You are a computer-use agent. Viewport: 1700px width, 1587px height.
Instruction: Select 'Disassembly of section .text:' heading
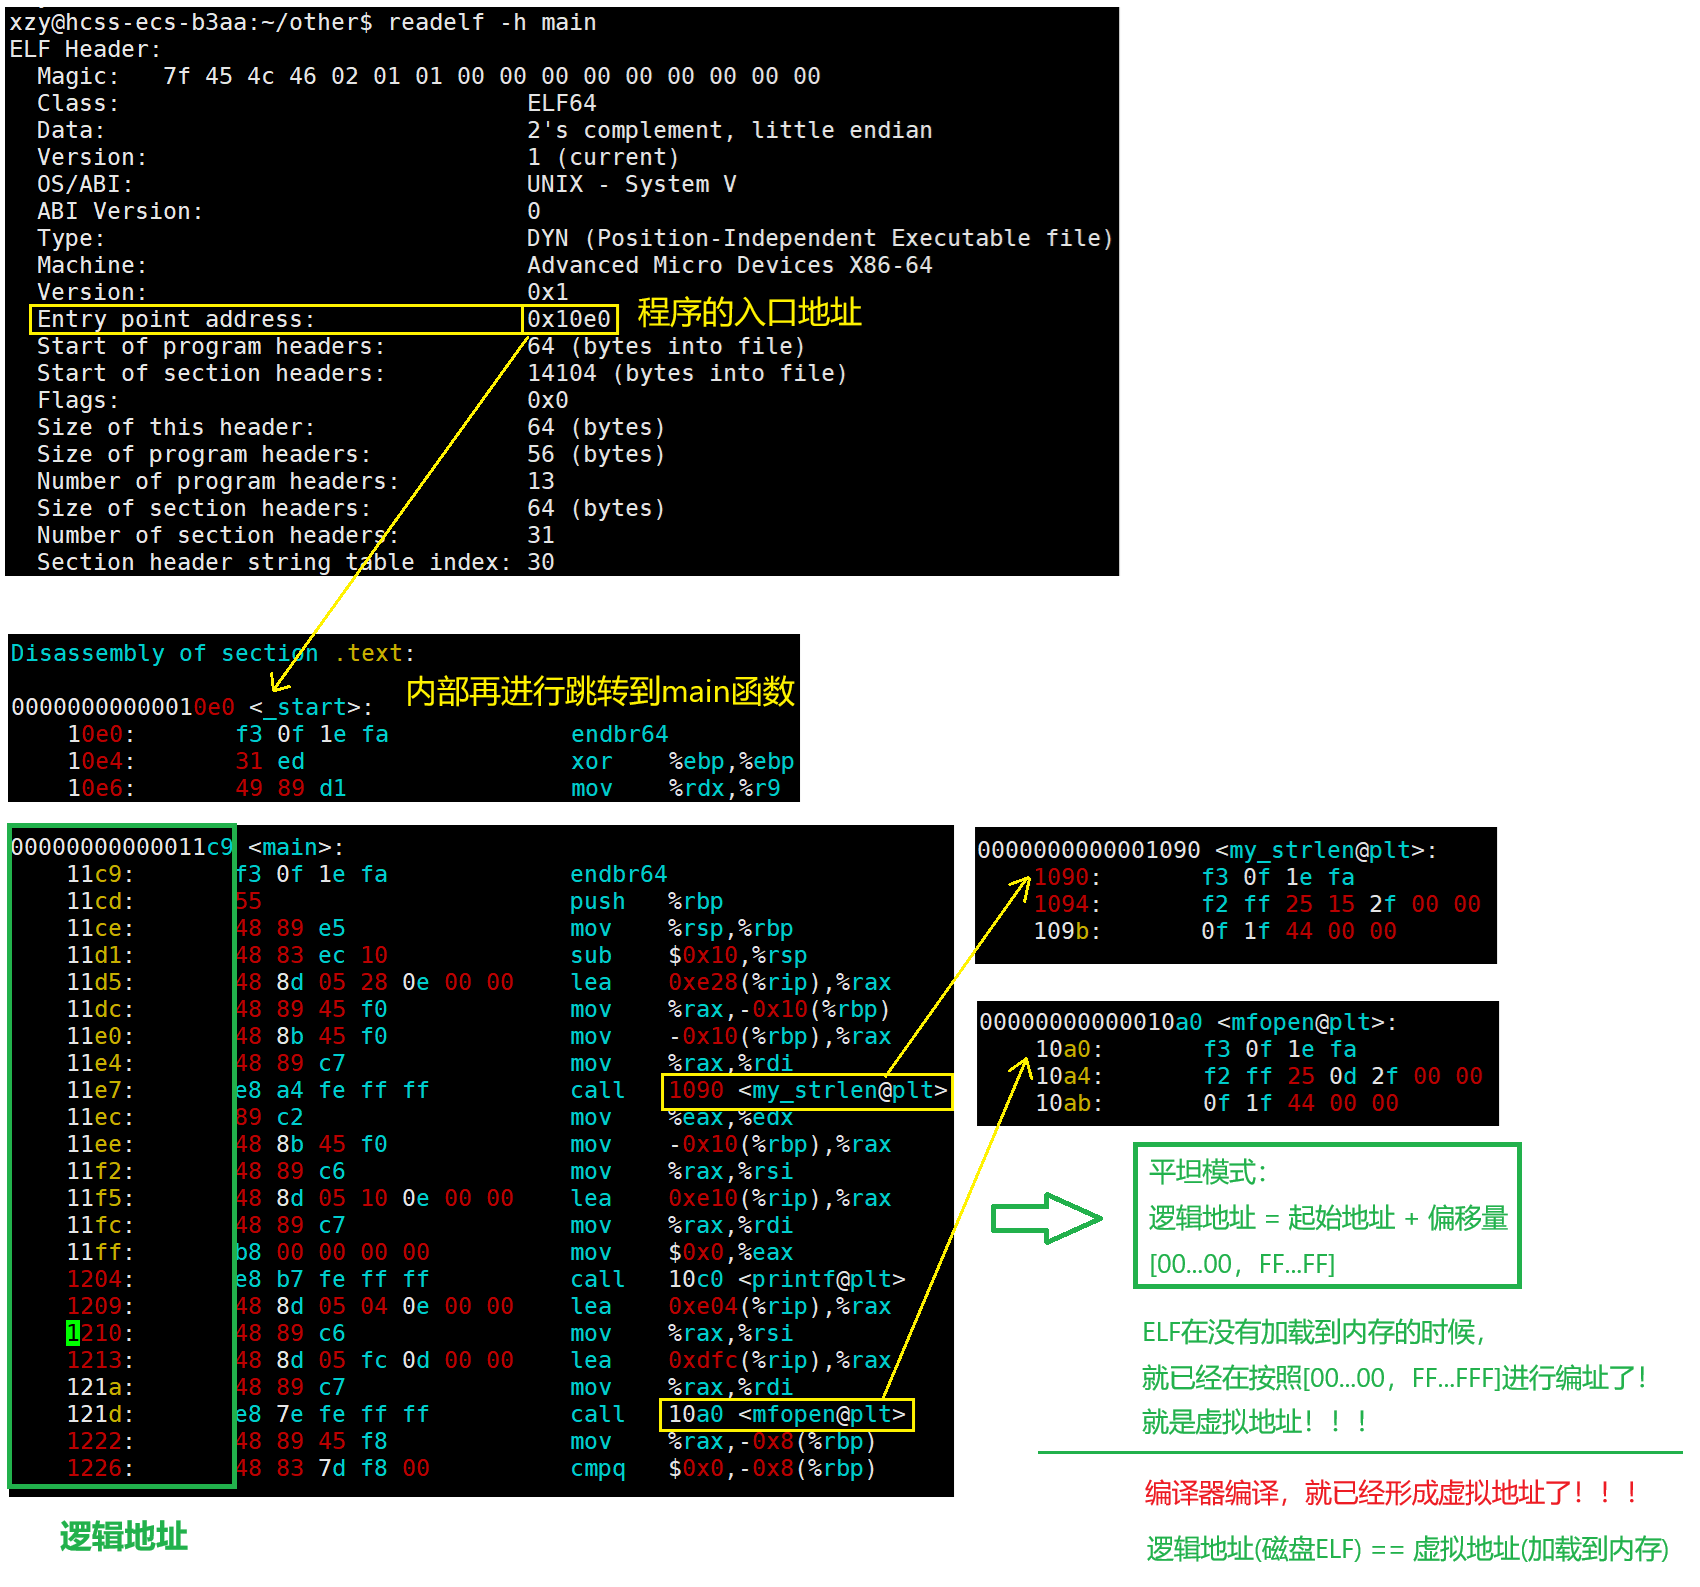(213, 653)
